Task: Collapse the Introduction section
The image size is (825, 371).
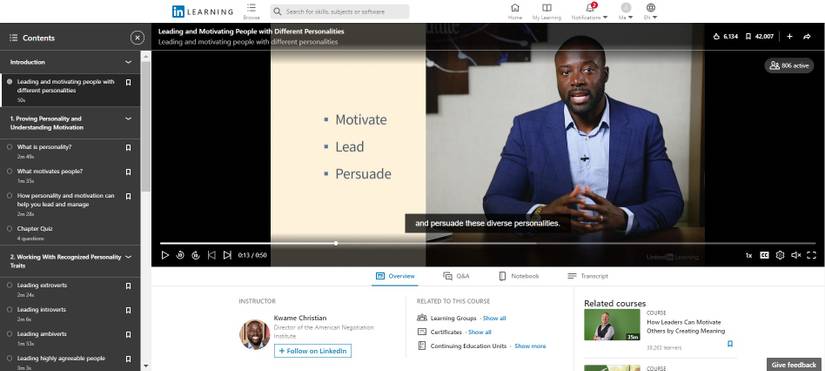Action: tap(128, 62)
